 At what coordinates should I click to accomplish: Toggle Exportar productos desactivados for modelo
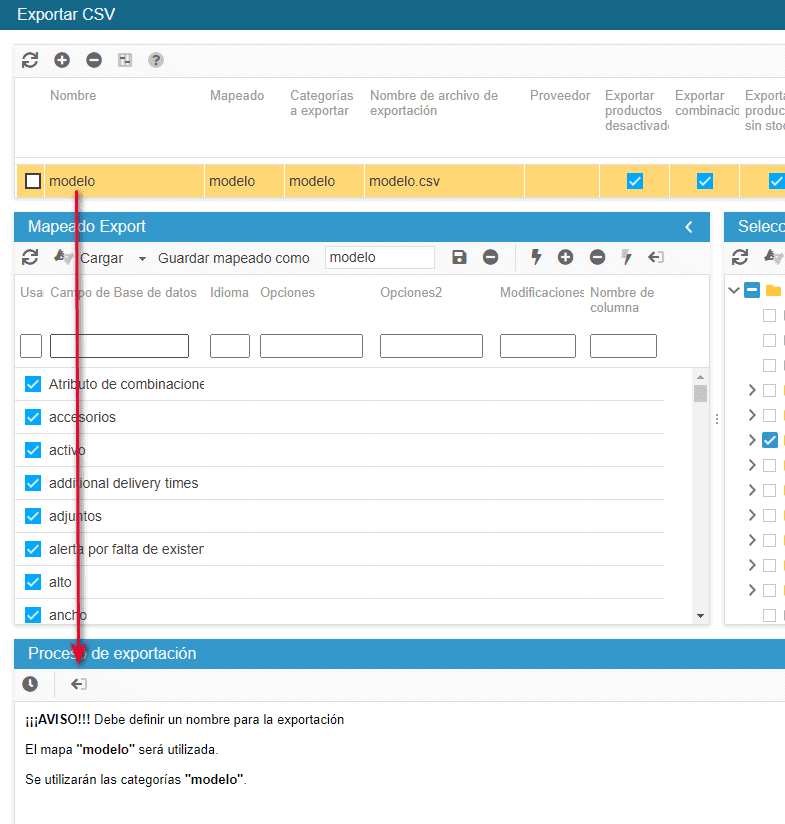(634, 181)
